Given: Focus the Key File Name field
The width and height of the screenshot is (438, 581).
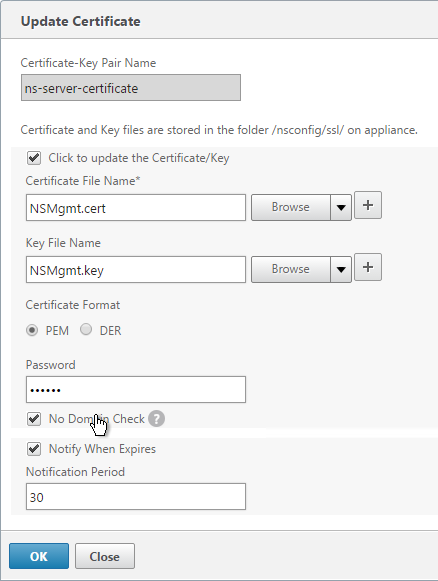Looking at the screenshot, I should point(136,270).
